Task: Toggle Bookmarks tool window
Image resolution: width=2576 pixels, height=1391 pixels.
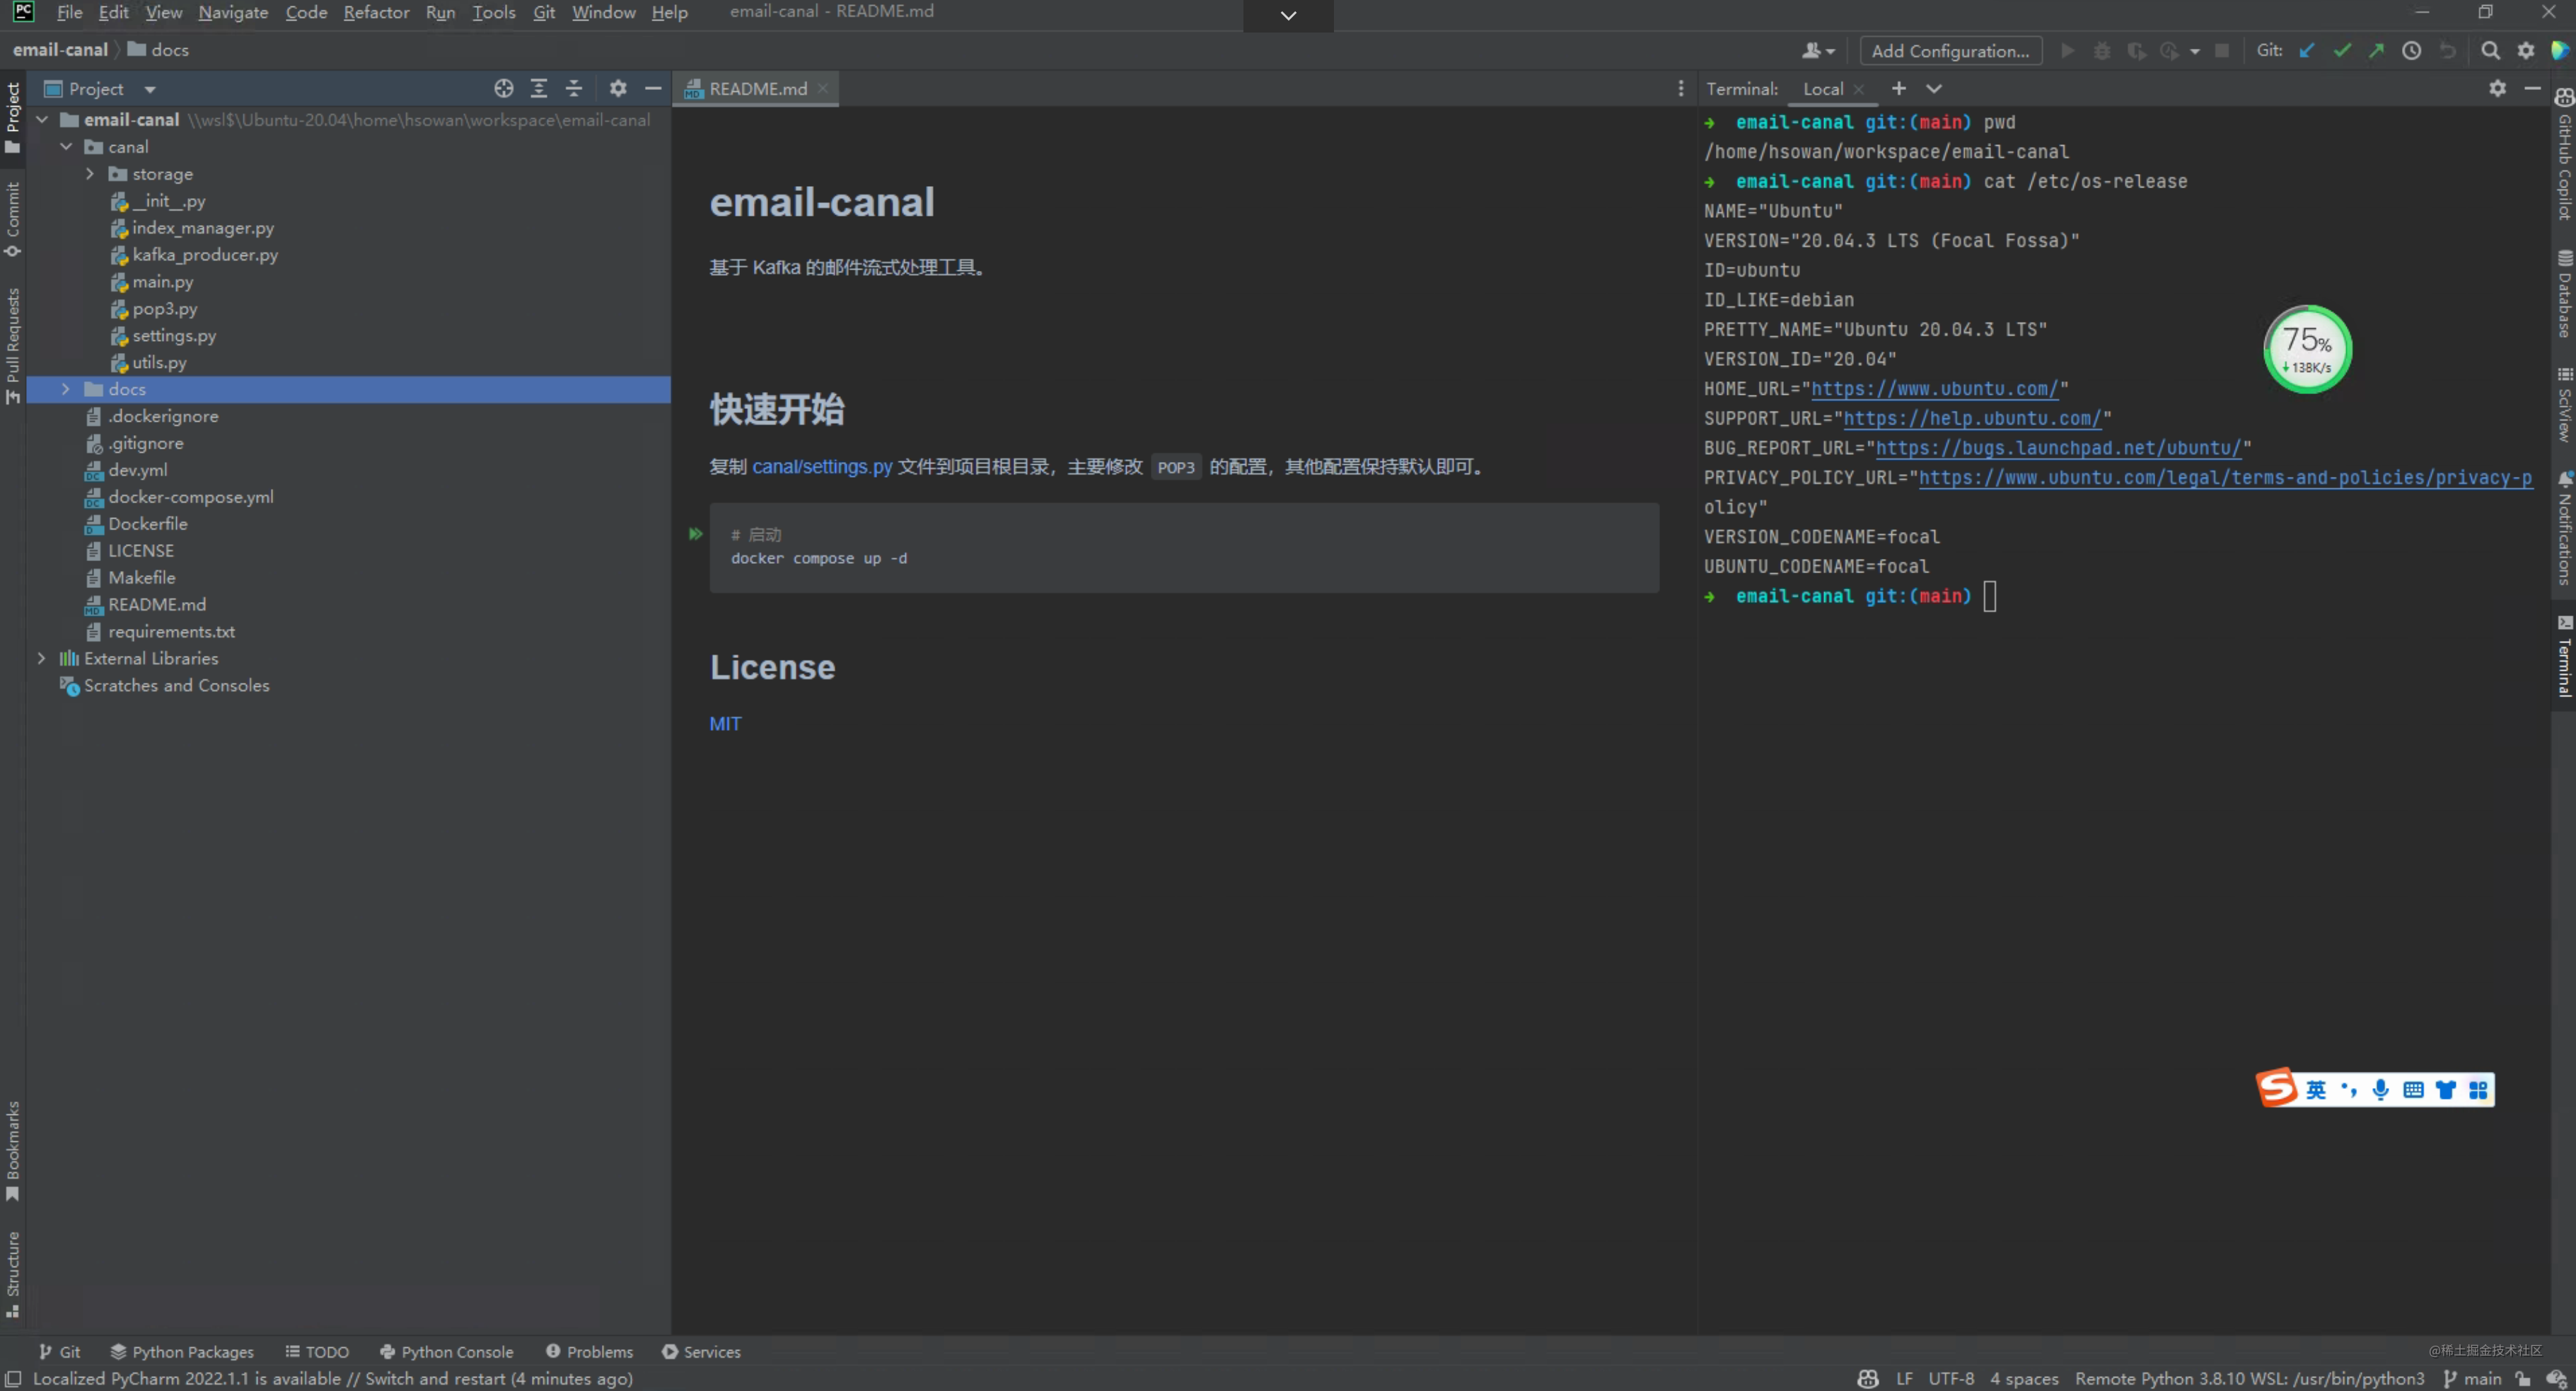Action: click(13, 1151)
